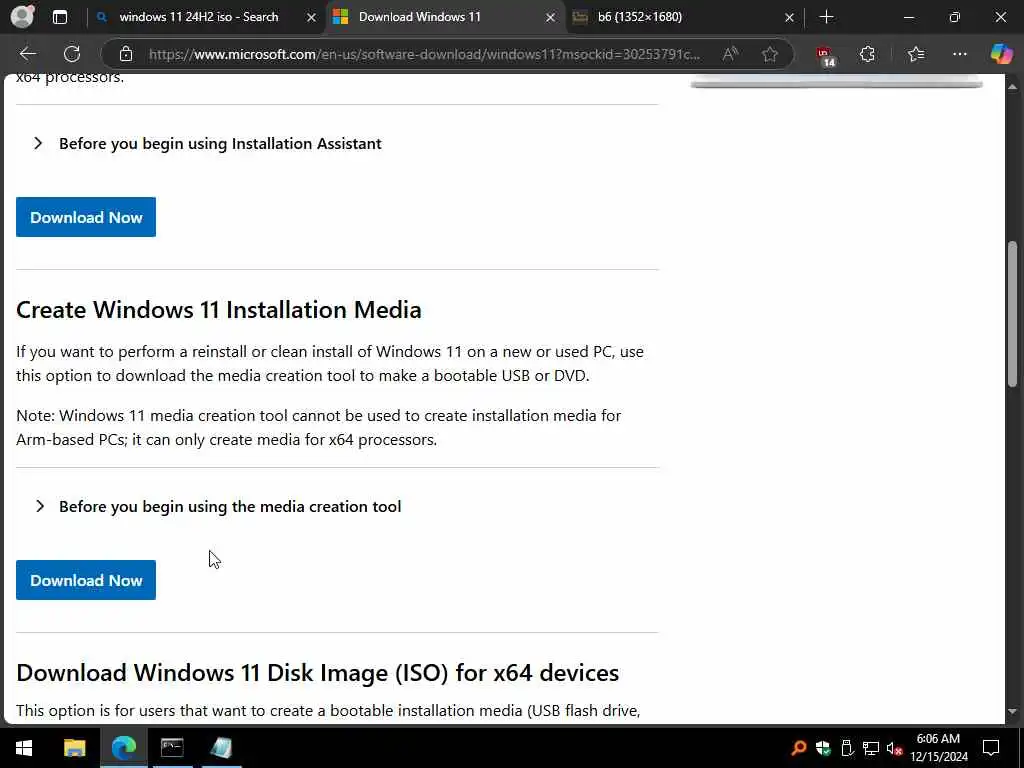Screen dimensions: 1024x768
Task: Add this page to favorites
Action: point(770,54)
